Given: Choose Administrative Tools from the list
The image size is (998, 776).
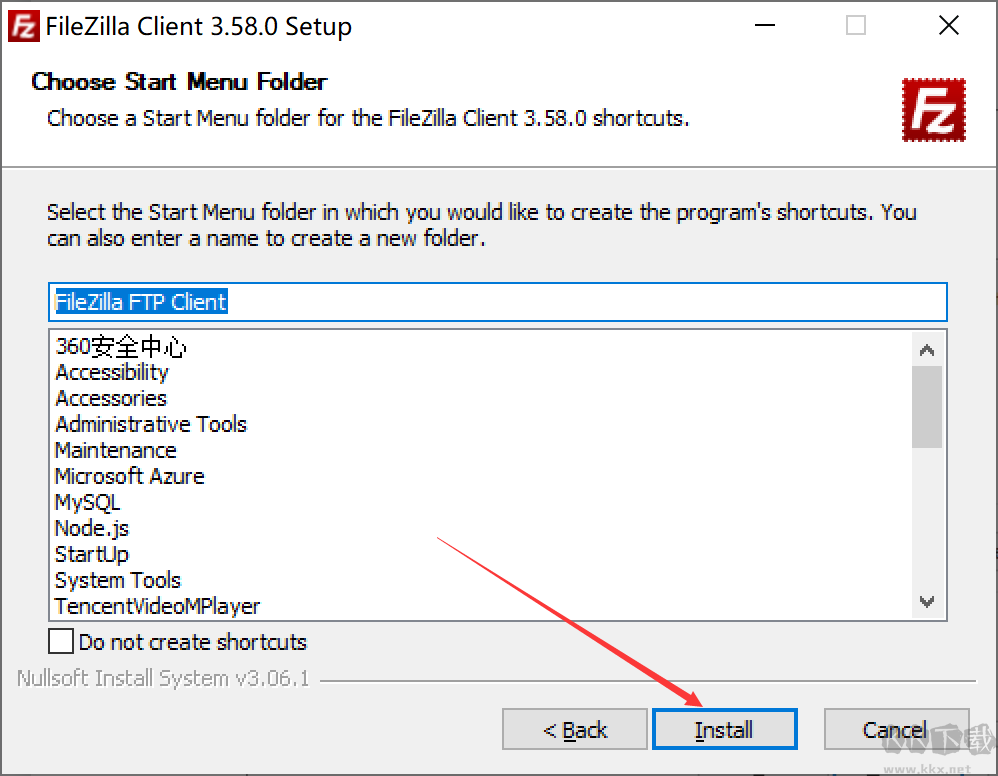Looking at the screenshot, I should click(x=151, y=425).
